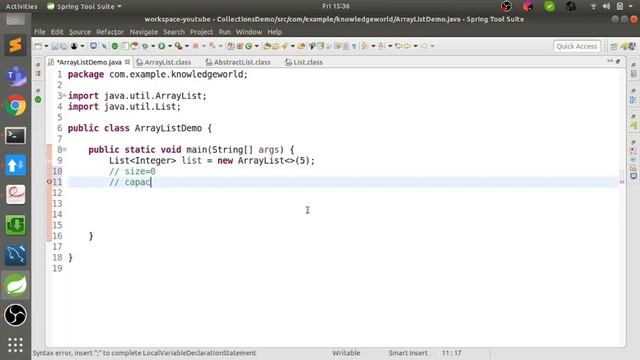Click the error marker on line 11
Screen dimensions: 640x360
click(x=49, y=182)
